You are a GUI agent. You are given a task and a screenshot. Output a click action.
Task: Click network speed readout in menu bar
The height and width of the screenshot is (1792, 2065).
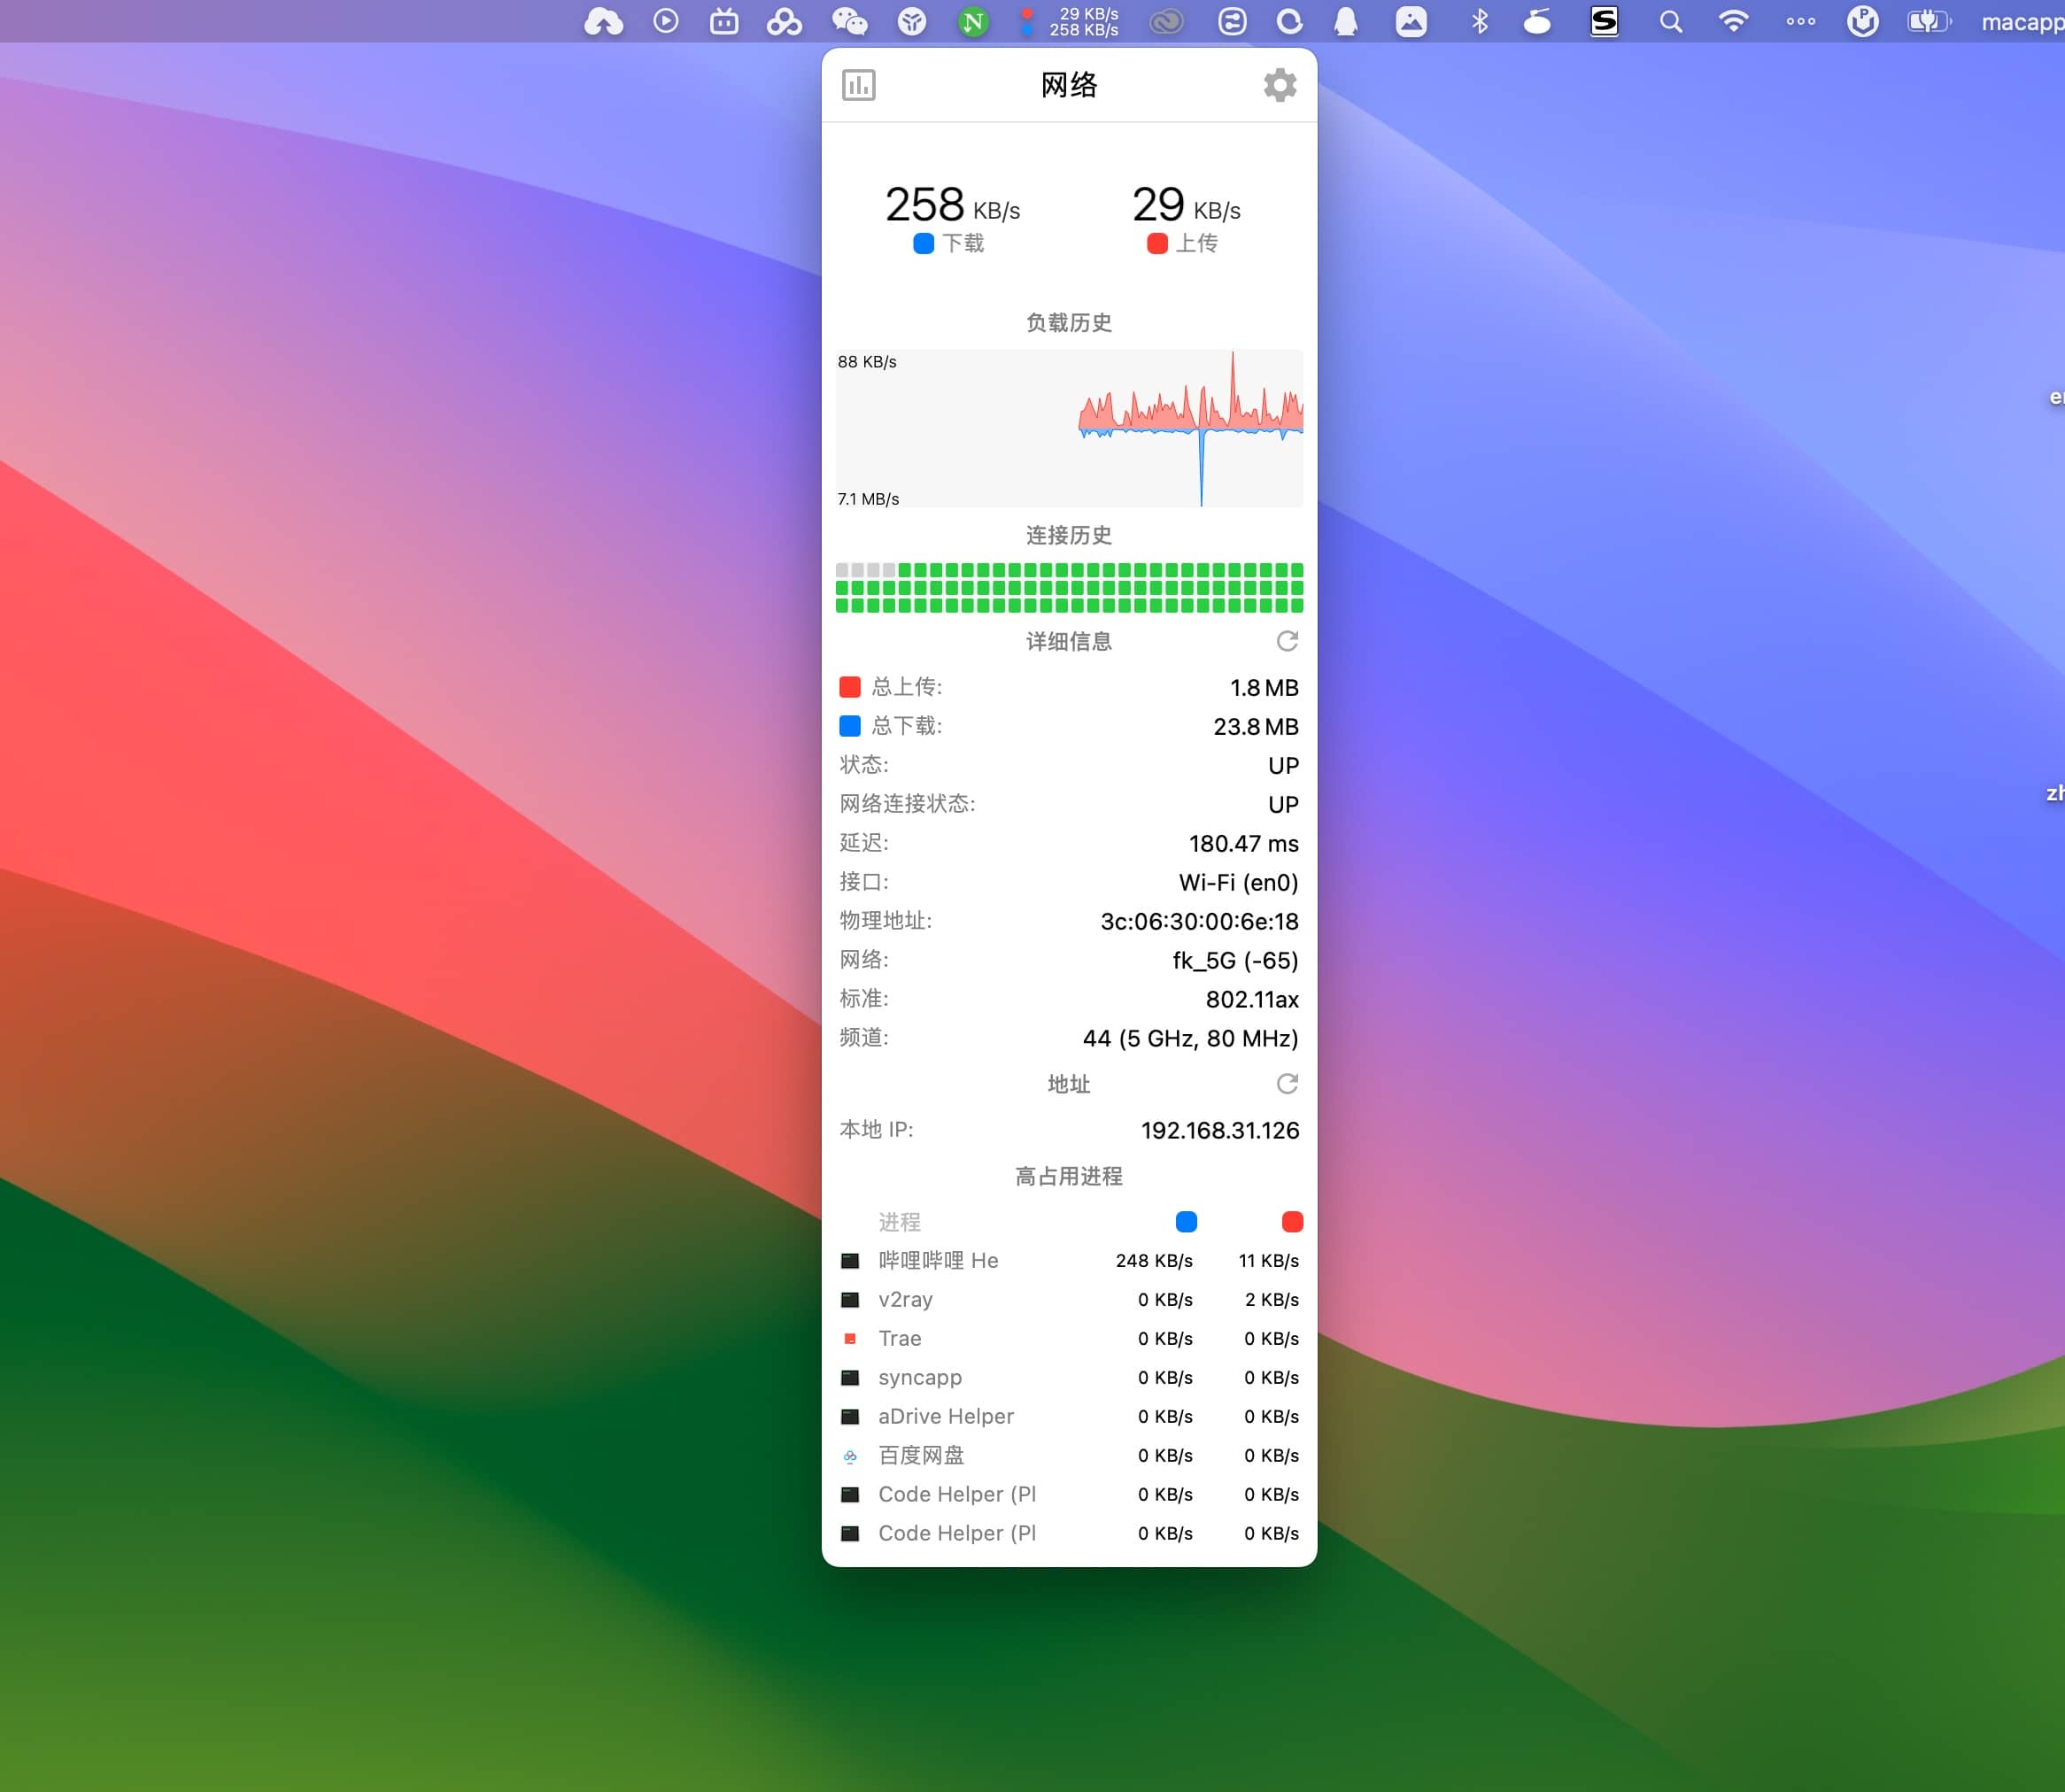coord(1082,21)
